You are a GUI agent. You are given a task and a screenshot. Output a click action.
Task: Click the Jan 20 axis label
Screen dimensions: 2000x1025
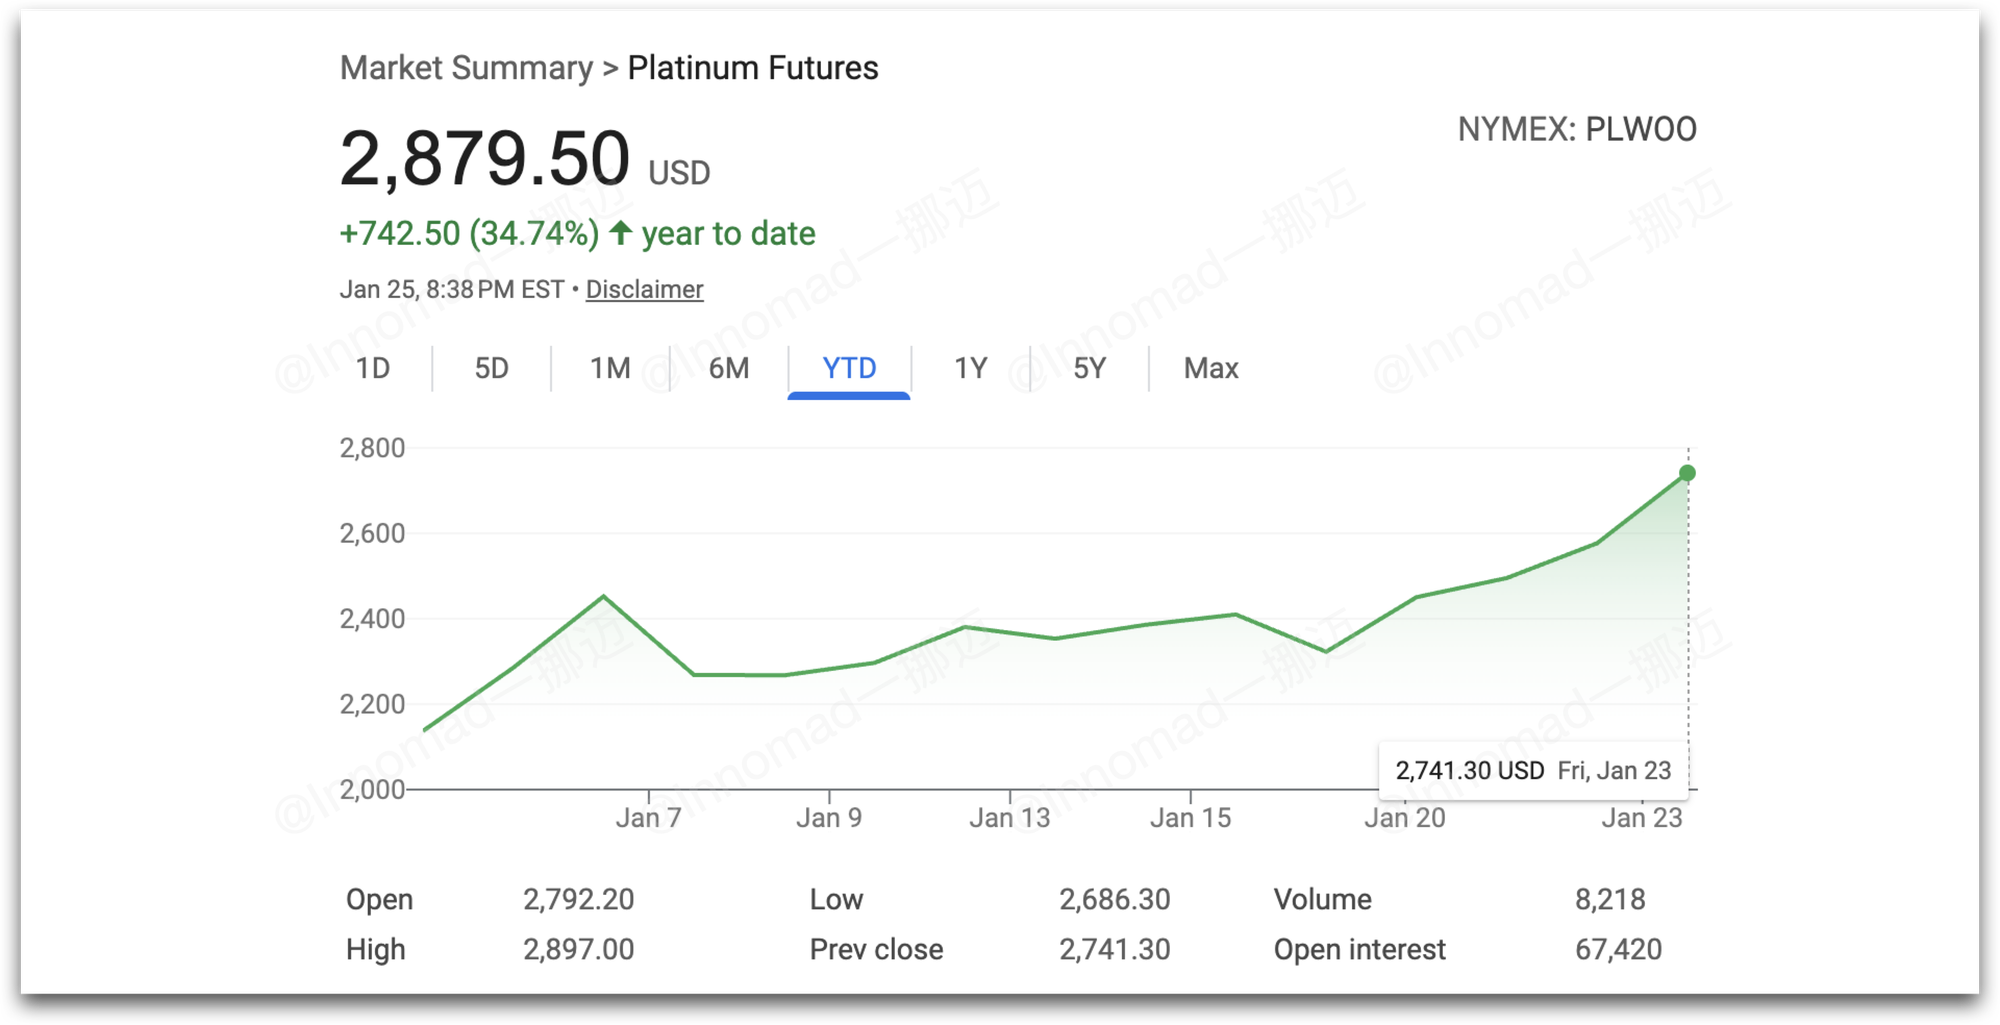pyautogui.click(x=1405, y=818)
